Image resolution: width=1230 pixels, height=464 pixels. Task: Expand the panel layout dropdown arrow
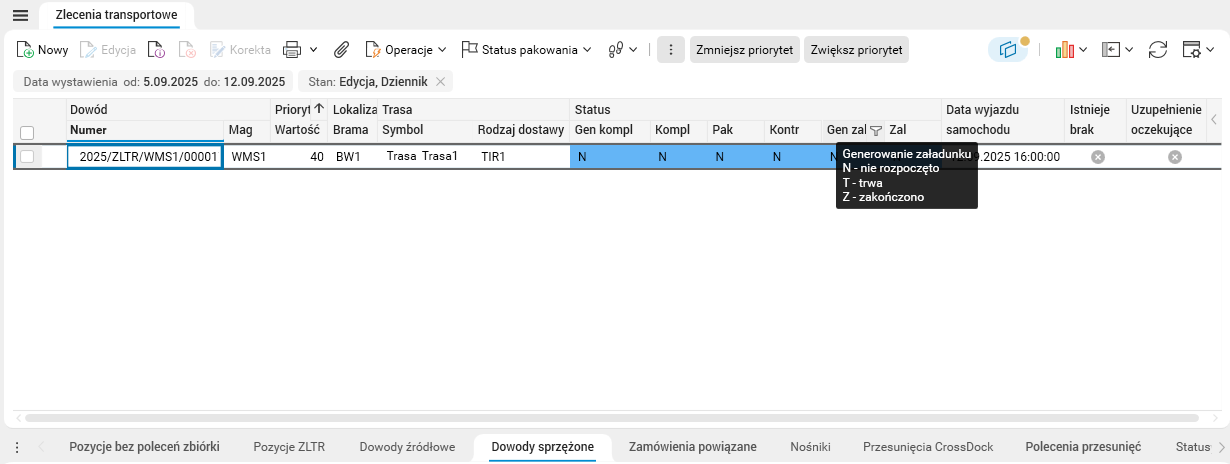(1129, 49)
